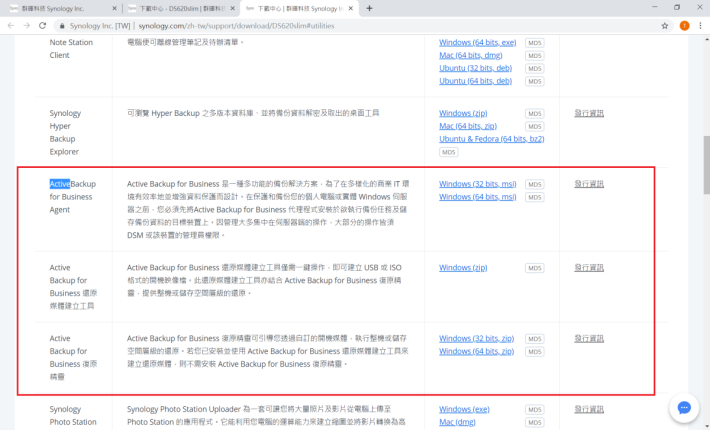Download Note Station Client Windows 64 bits exe
The width and height of the screenshot is (710, 430).
(477, 43)
